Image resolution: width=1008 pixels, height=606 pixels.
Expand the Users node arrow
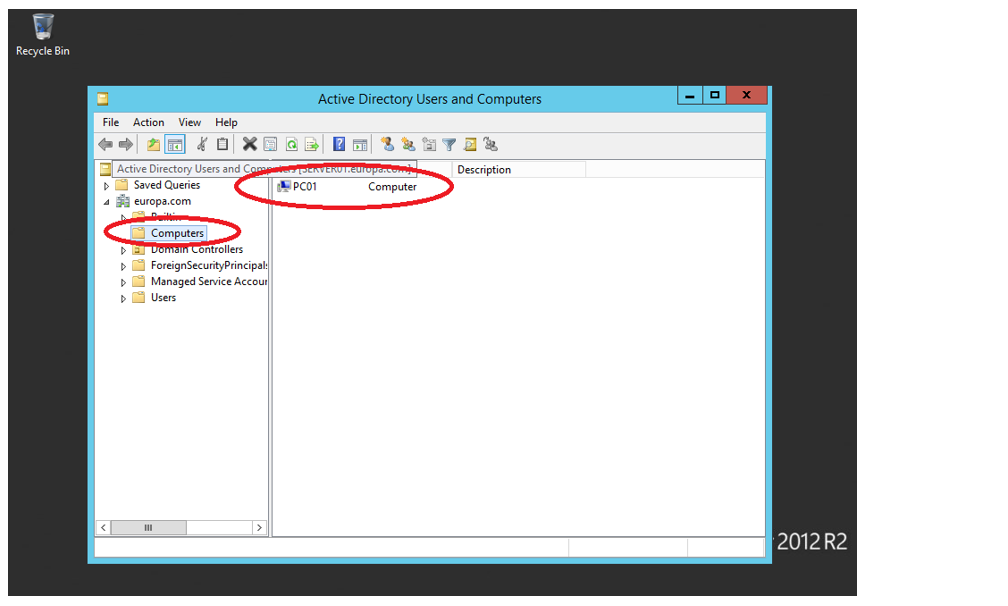(123, 298)
